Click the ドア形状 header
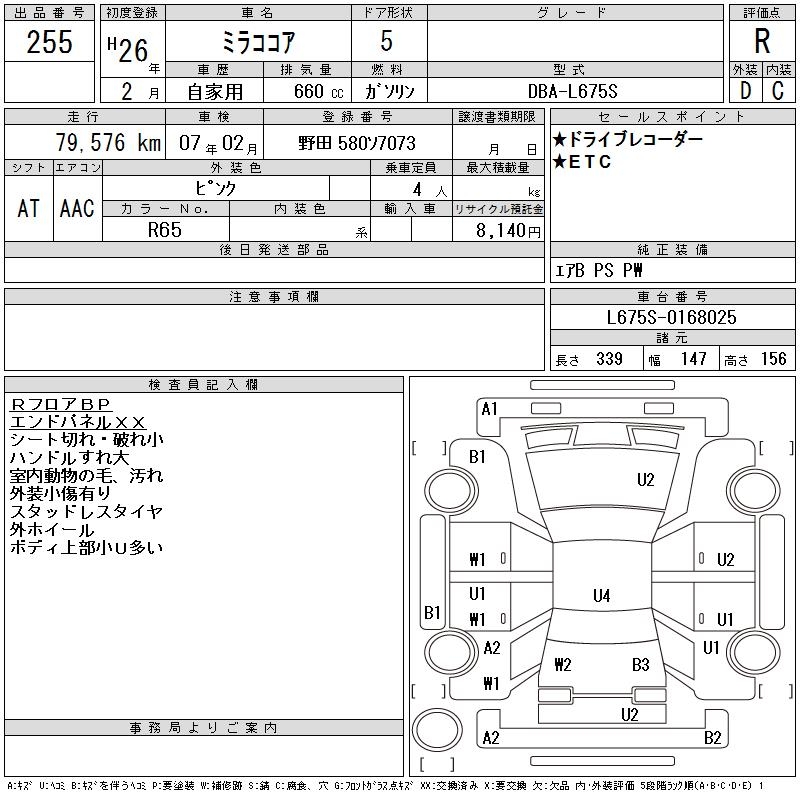800x800 pixels. (x=388, y=13)
